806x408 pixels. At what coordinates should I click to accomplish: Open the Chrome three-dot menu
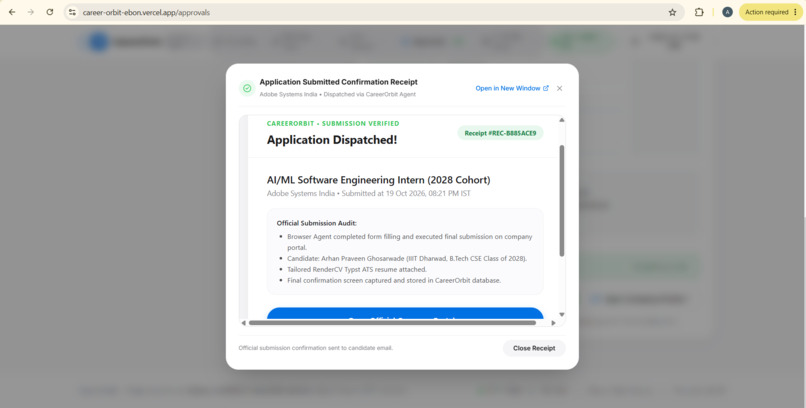[795, 12]
